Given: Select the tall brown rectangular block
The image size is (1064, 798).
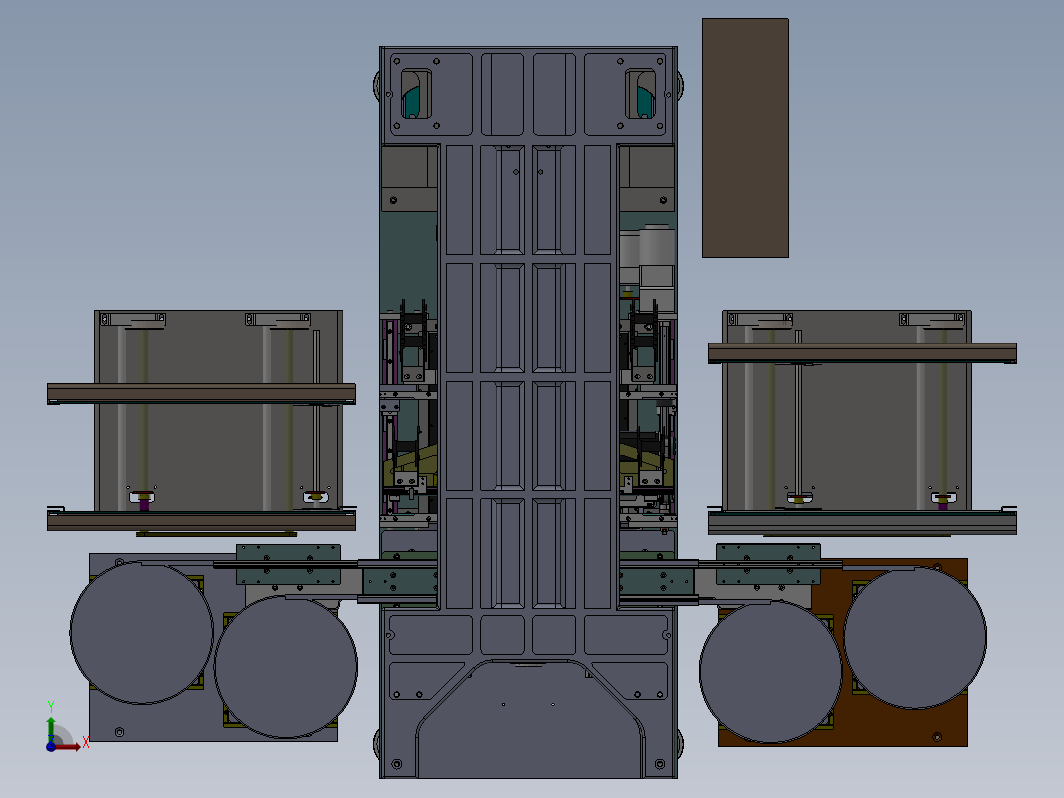Looking at the screenshot, I should tap(745, 138).
